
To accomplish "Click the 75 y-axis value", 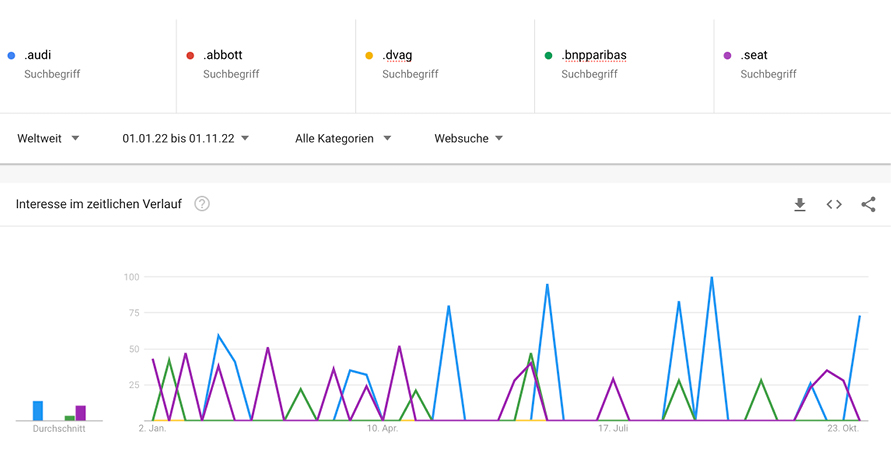I will point(135,313).
